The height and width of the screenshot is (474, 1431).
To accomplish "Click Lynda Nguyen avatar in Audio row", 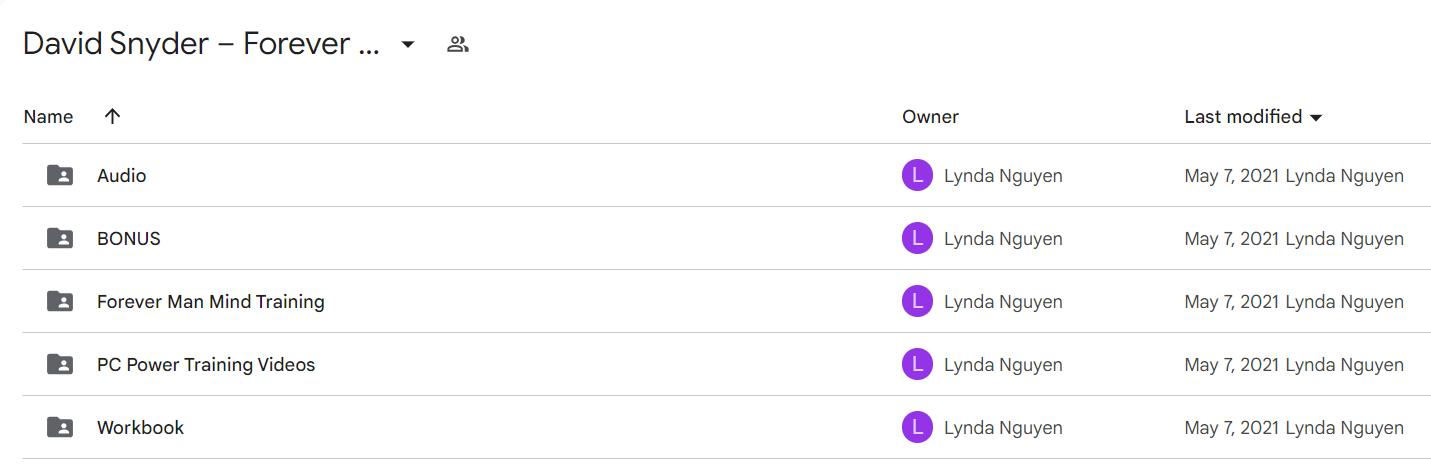I will click(917, 175).
